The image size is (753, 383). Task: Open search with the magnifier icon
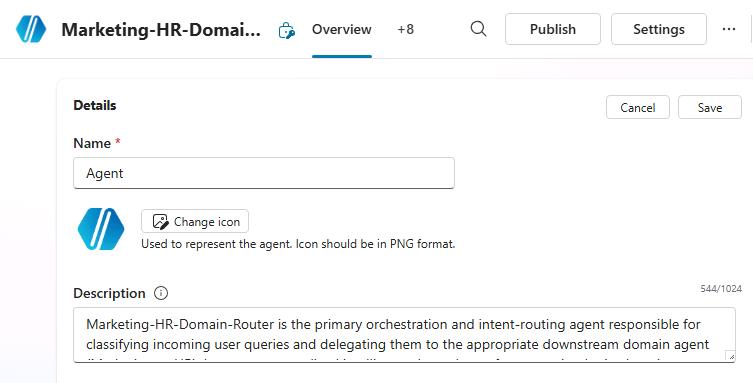coord(478,29)
